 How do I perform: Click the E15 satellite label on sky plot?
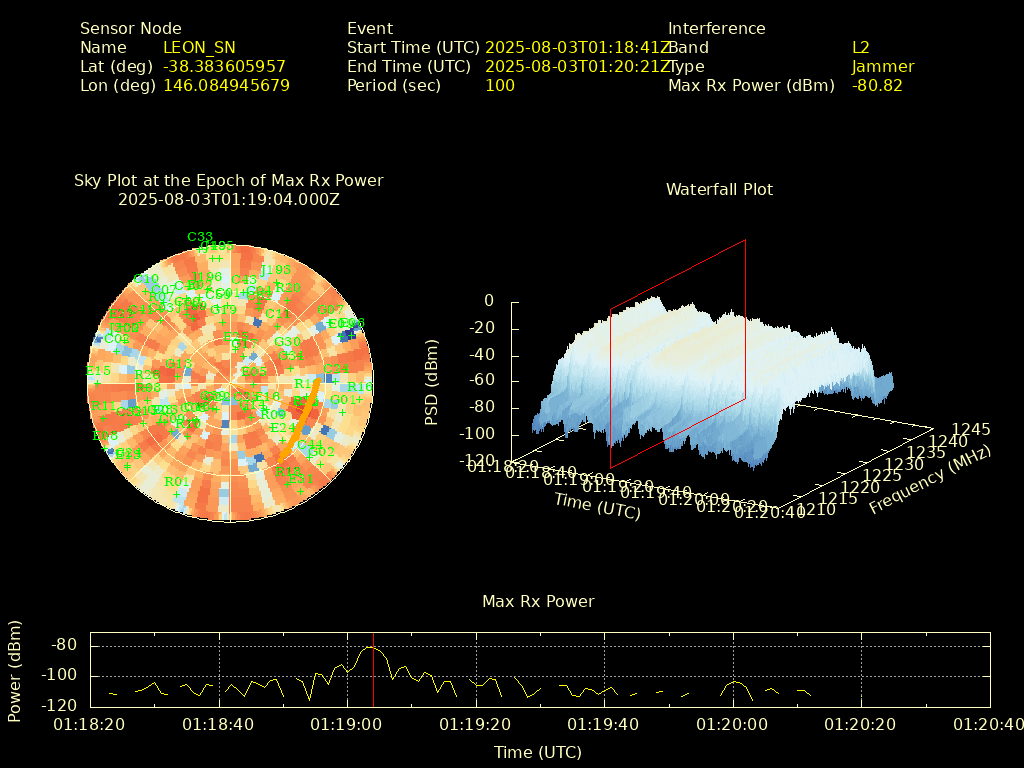[x=98, y=371]
